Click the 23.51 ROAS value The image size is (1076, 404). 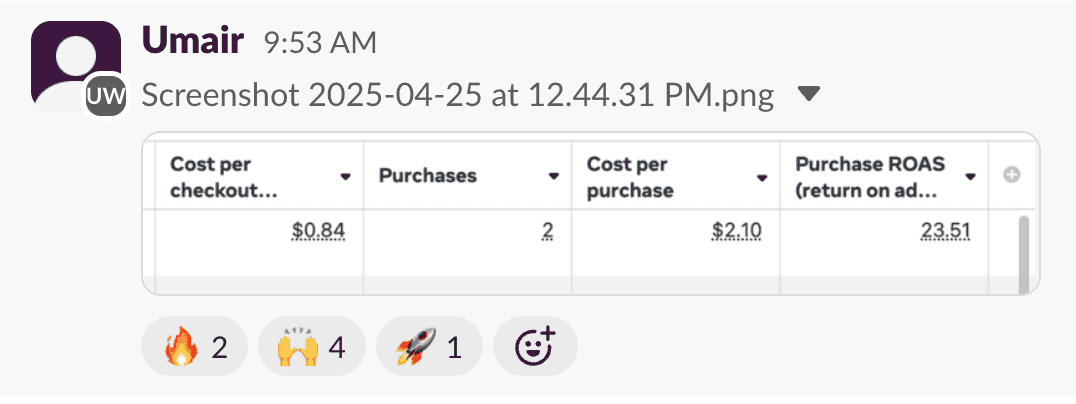pos(945,232)
